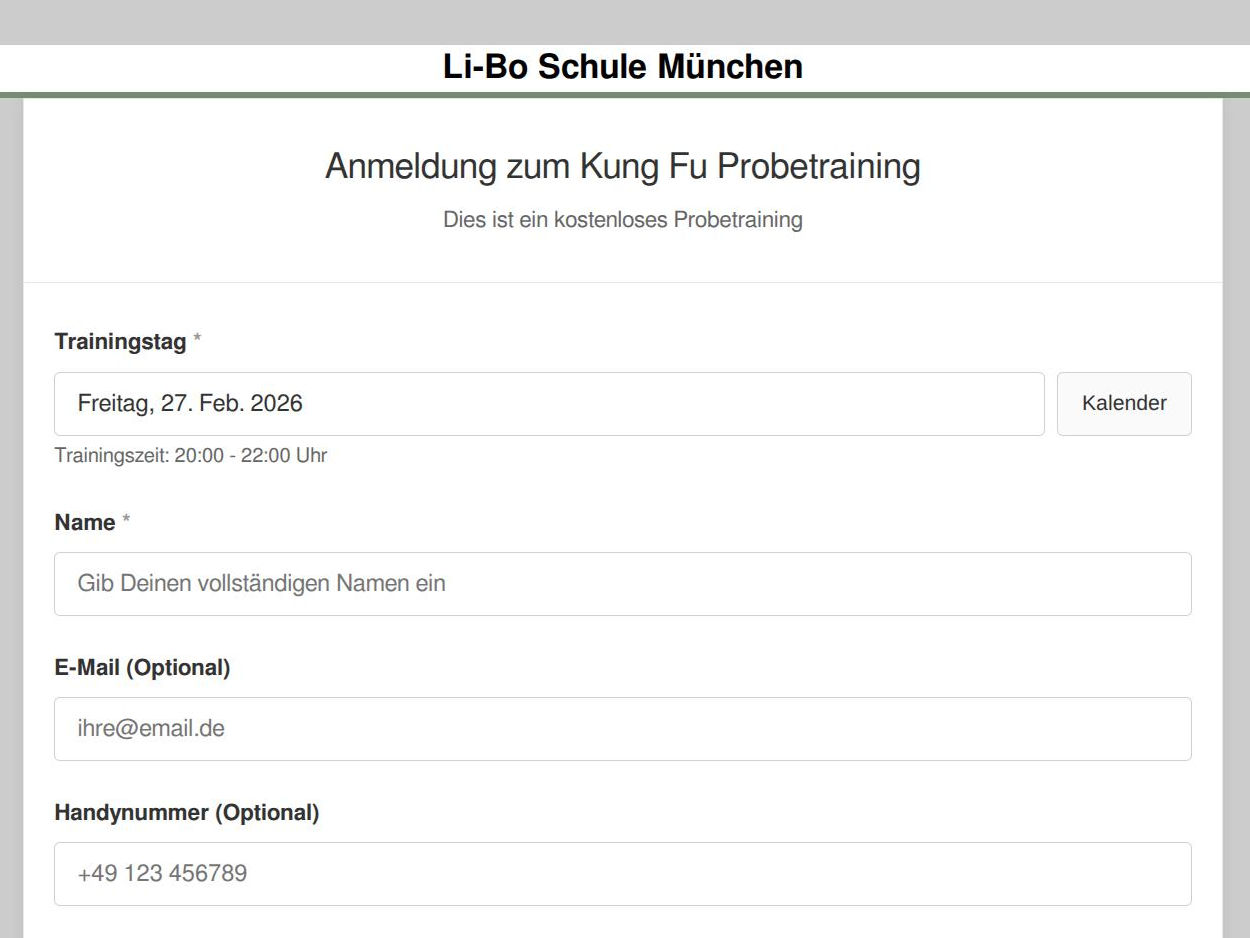Click the Li-Bo Schule München header
Viewport: 1250px width, 938px height.
pos(622,66)
